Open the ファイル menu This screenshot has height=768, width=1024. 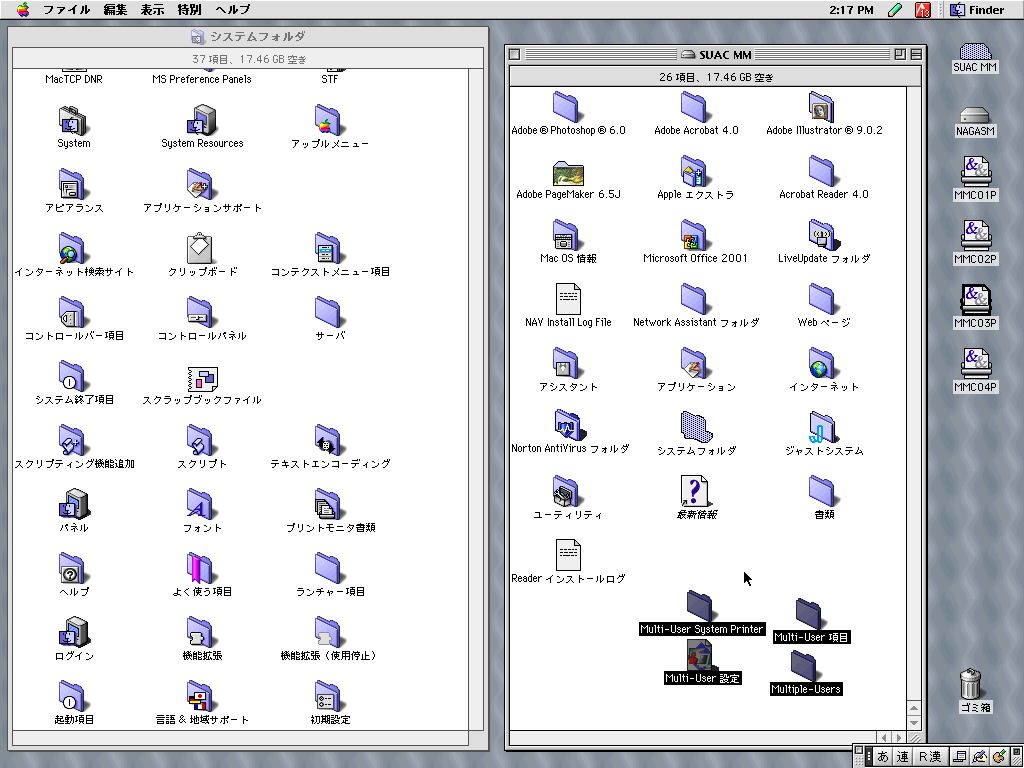pyautogui.click(x=65, y=9)
